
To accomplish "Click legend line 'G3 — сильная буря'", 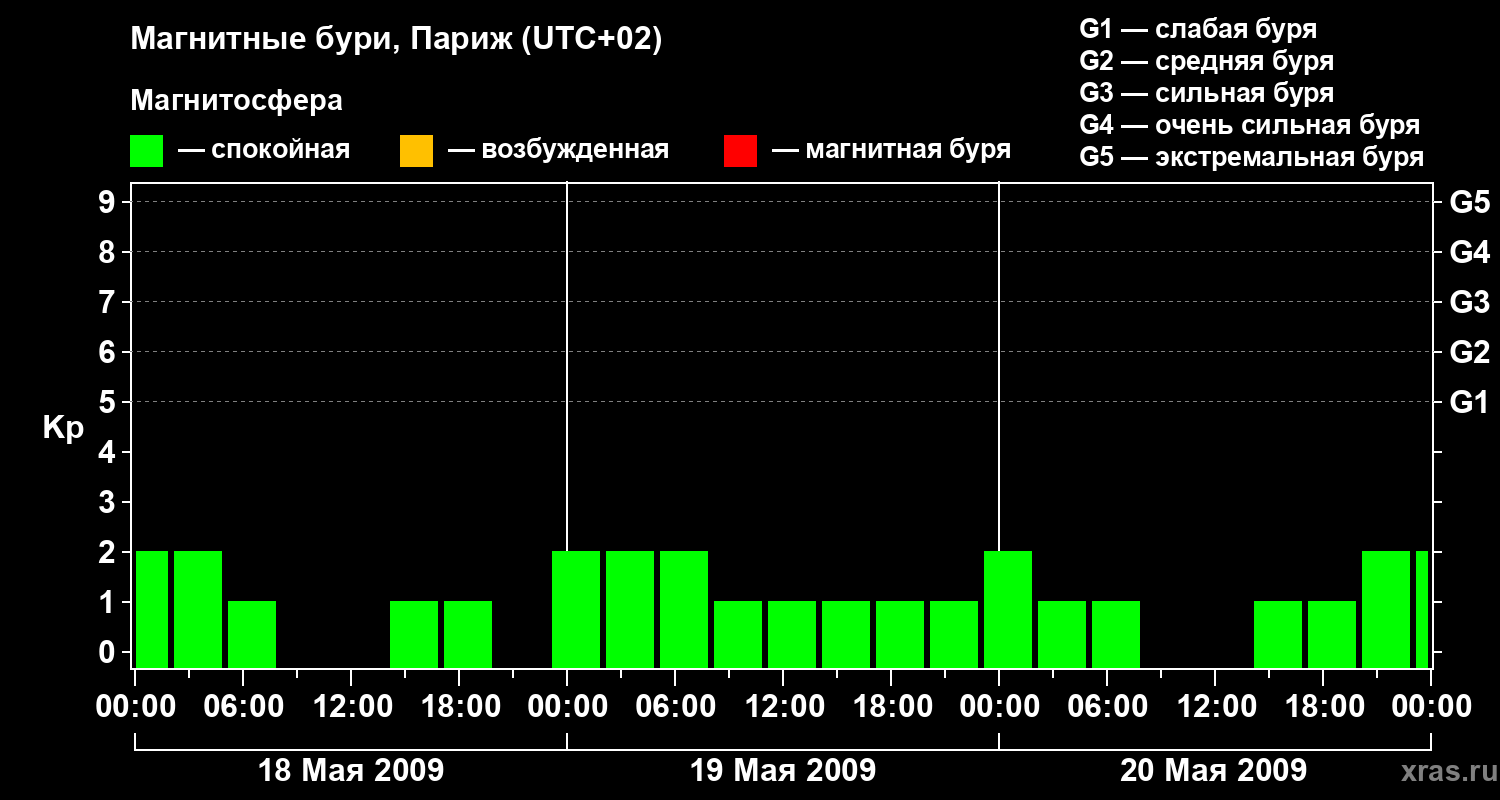I will pyautogui.click(x=1206, y=93).
